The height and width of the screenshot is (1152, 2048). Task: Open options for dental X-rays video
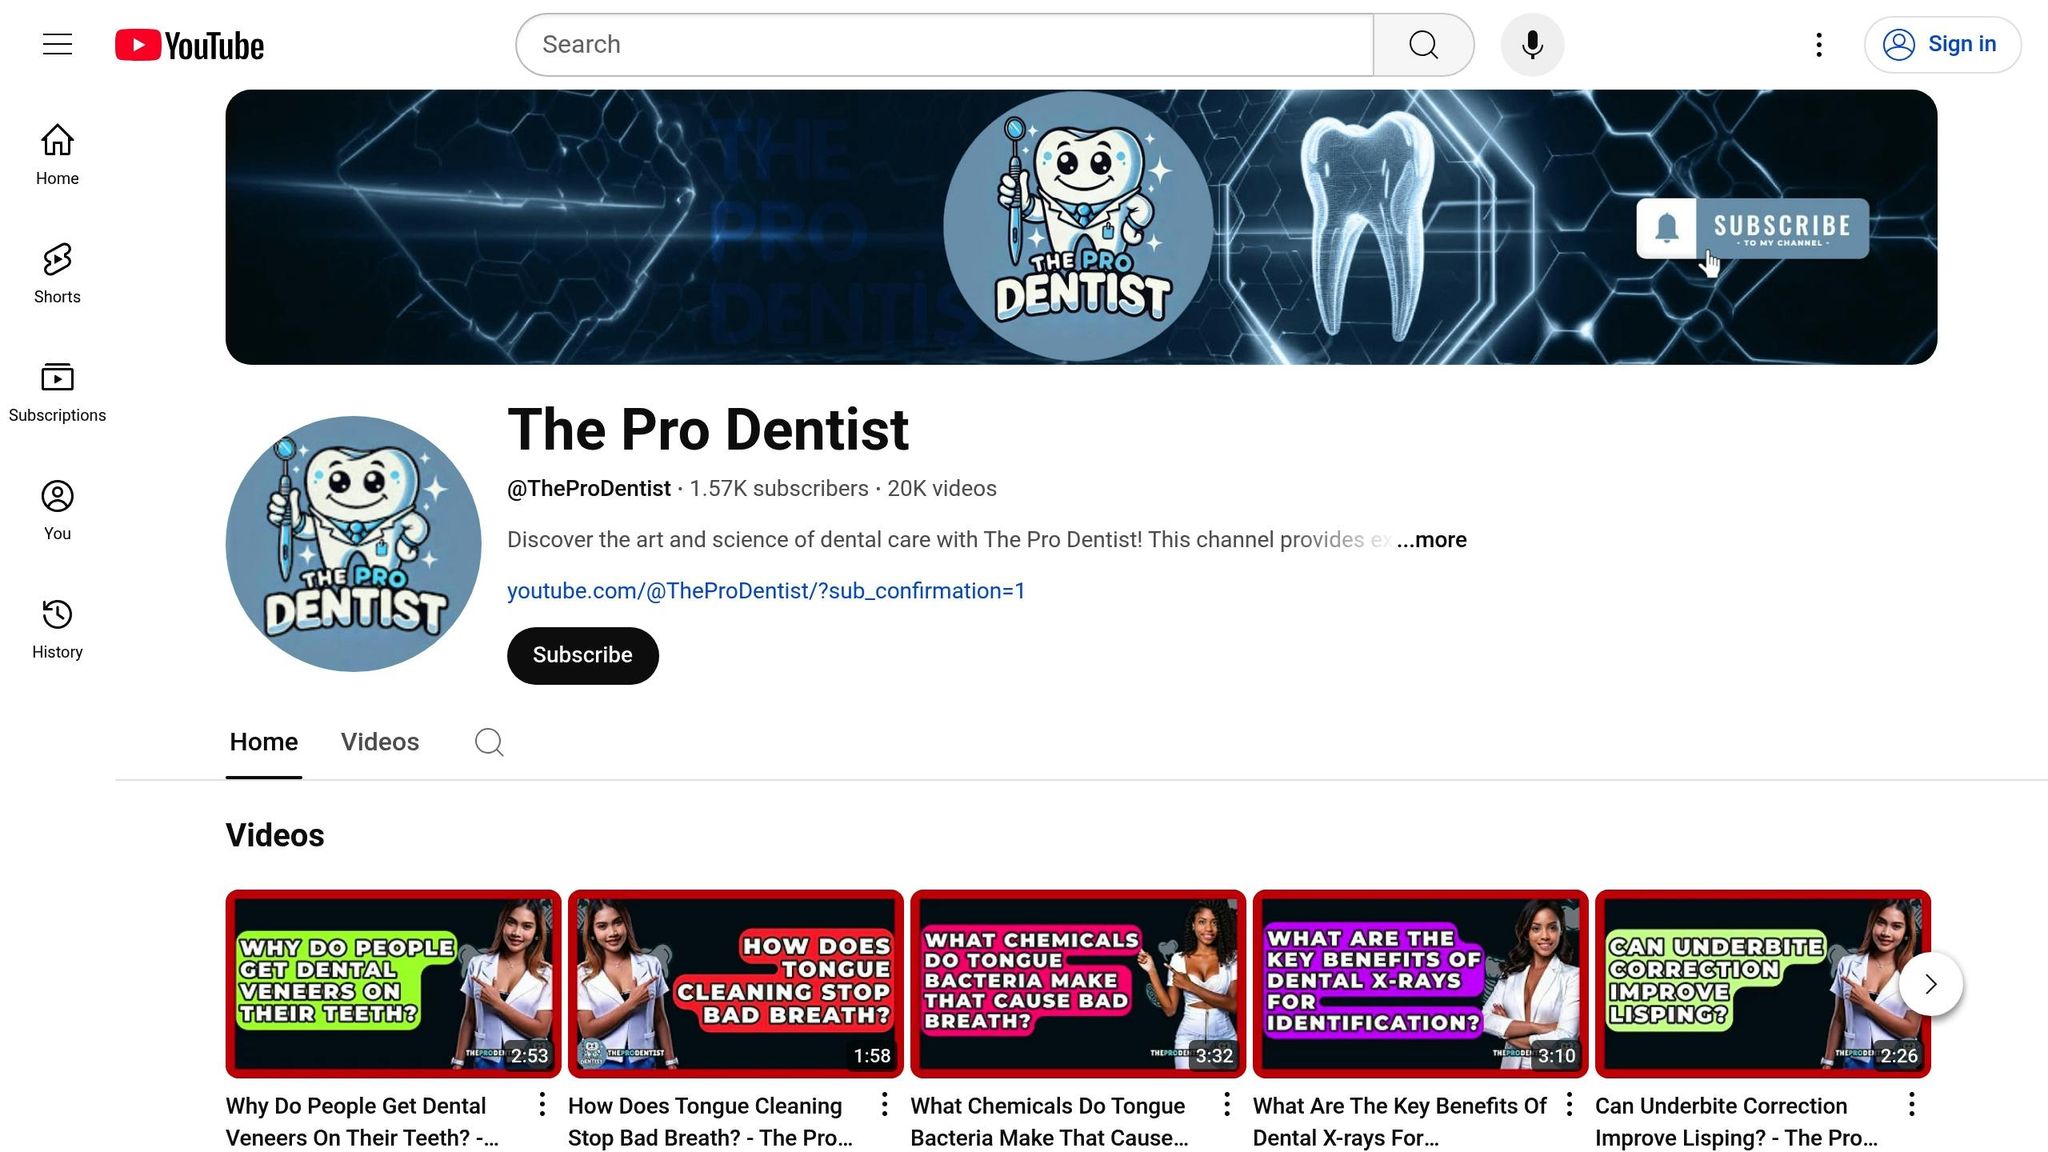[x=1569, y=1104]
